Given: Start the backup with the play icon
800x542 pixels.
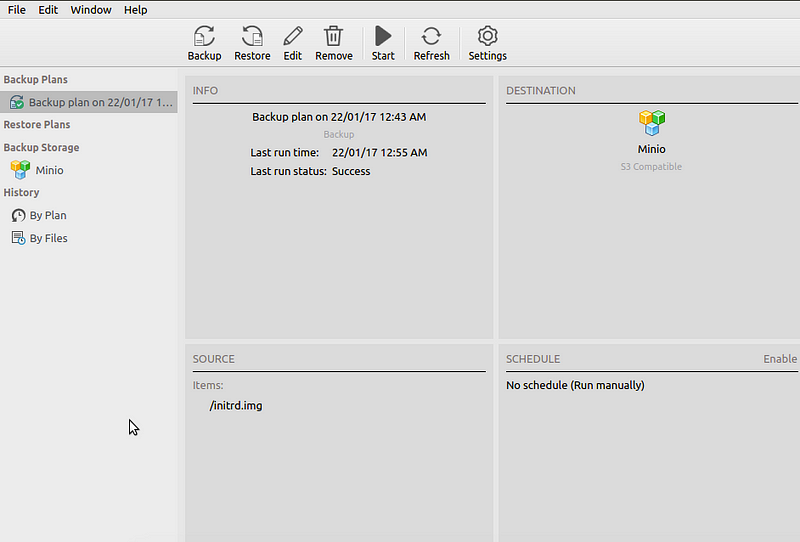Looking at the screenshot, I should 383,37.
